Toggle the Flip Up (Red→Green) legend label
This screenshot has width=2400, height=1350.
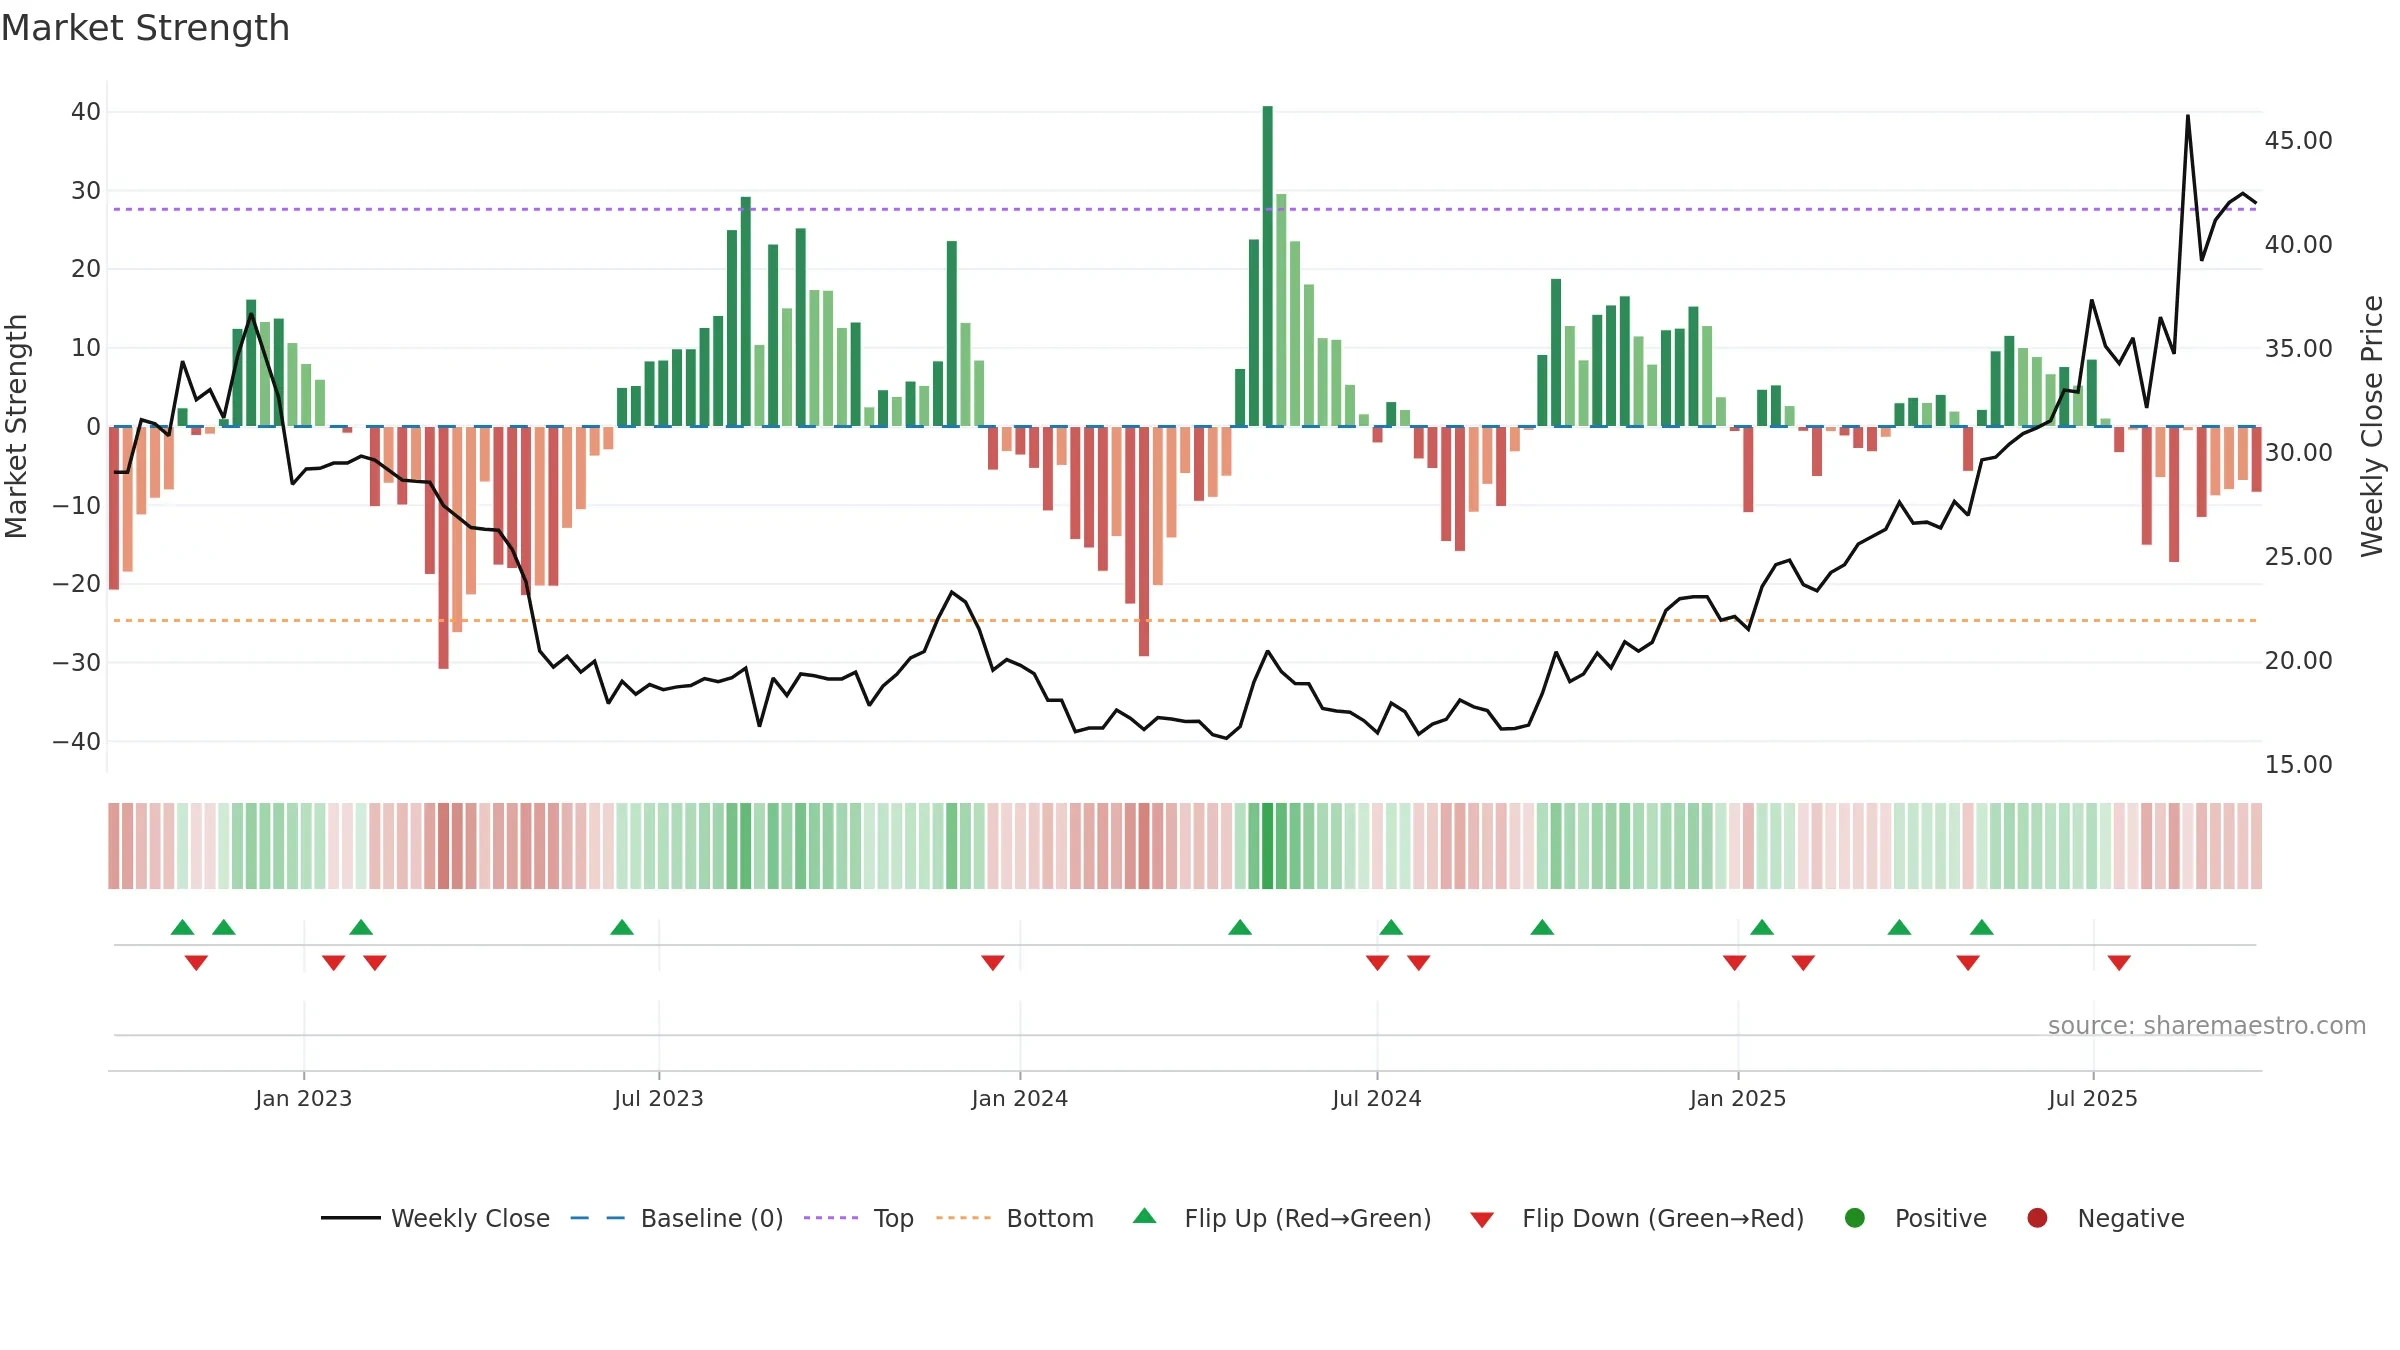(1308, 1218)
